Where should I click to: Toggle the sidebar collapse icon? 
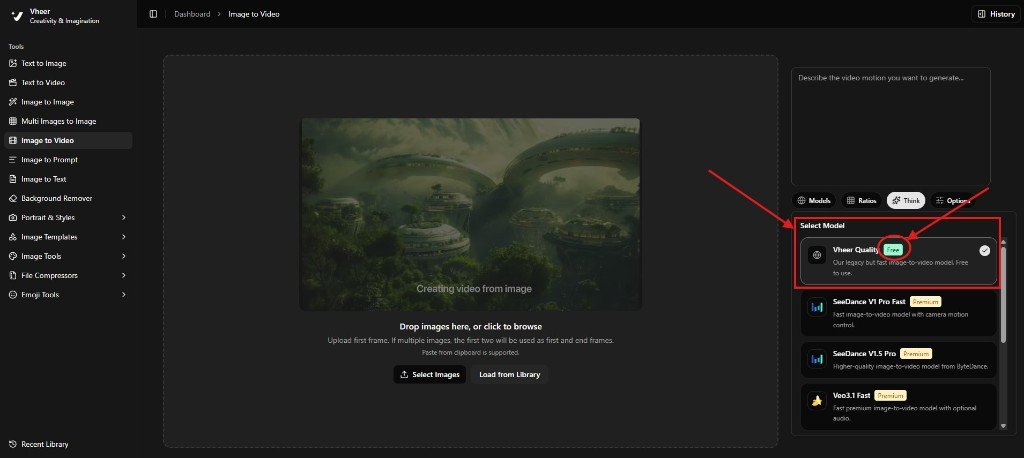pos(153,14)
